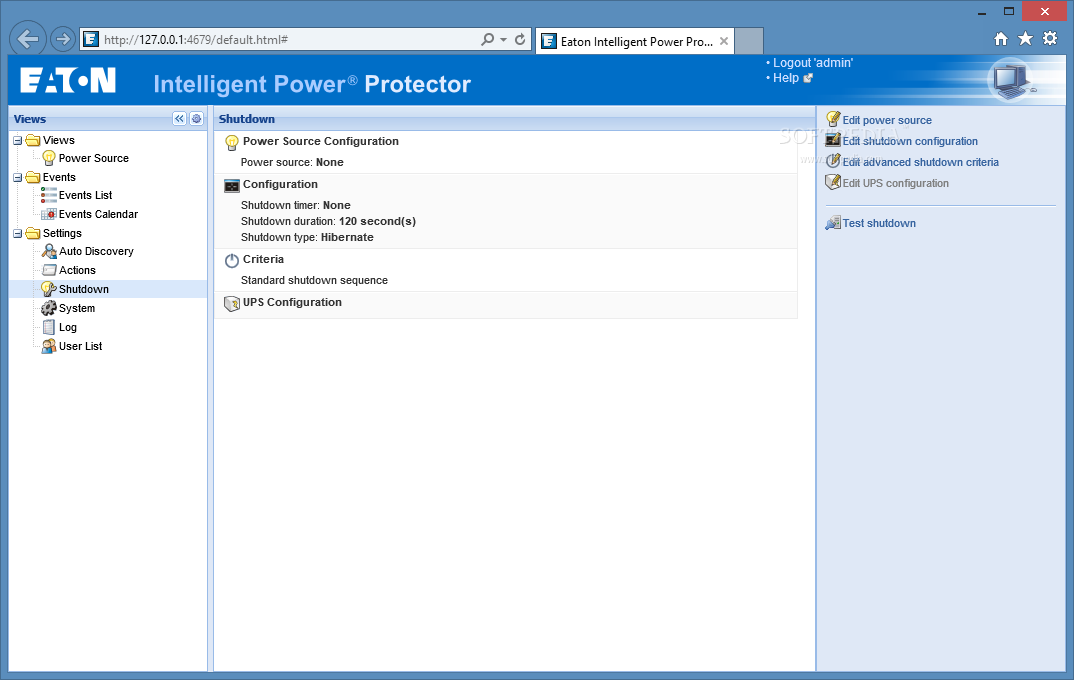This screenshot has width=1074, height=680.
Task: Open Events Calendar view
Action: (99, 214)
